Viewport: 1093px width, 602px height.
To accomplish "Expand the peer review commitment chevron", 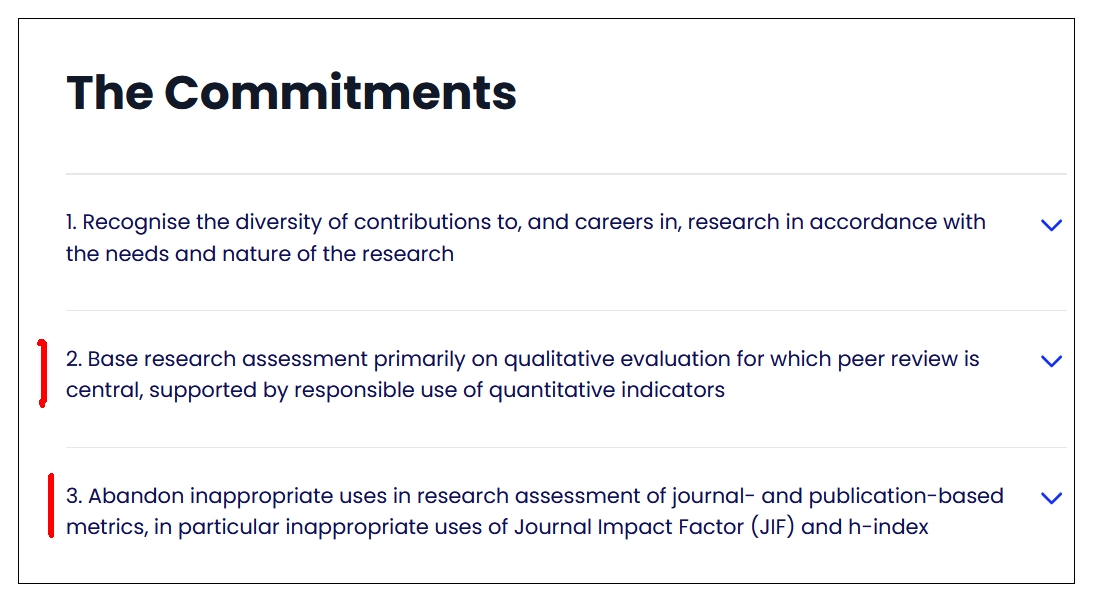I will point(1051,361).
